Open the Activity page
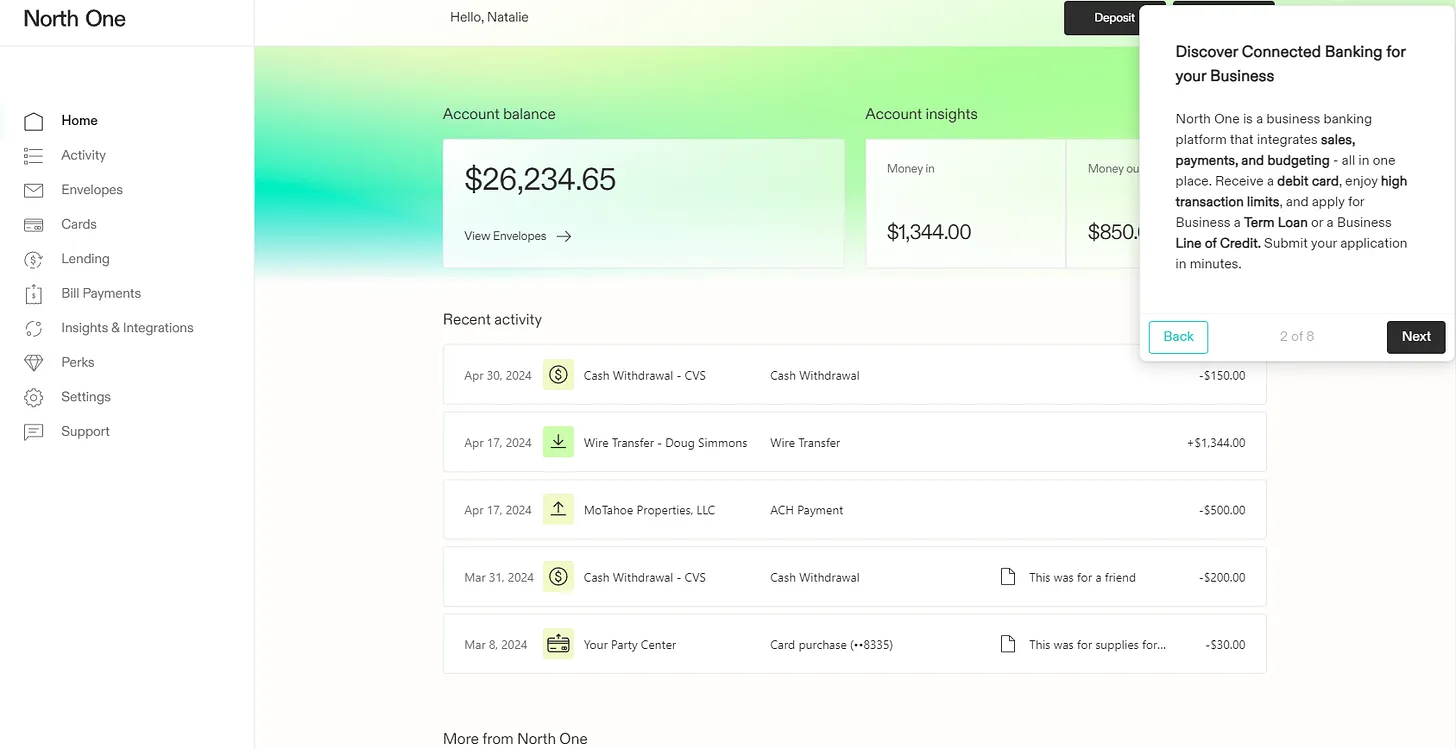The image size is (1456, 749). pyautogui.click(x=83, y=155)
